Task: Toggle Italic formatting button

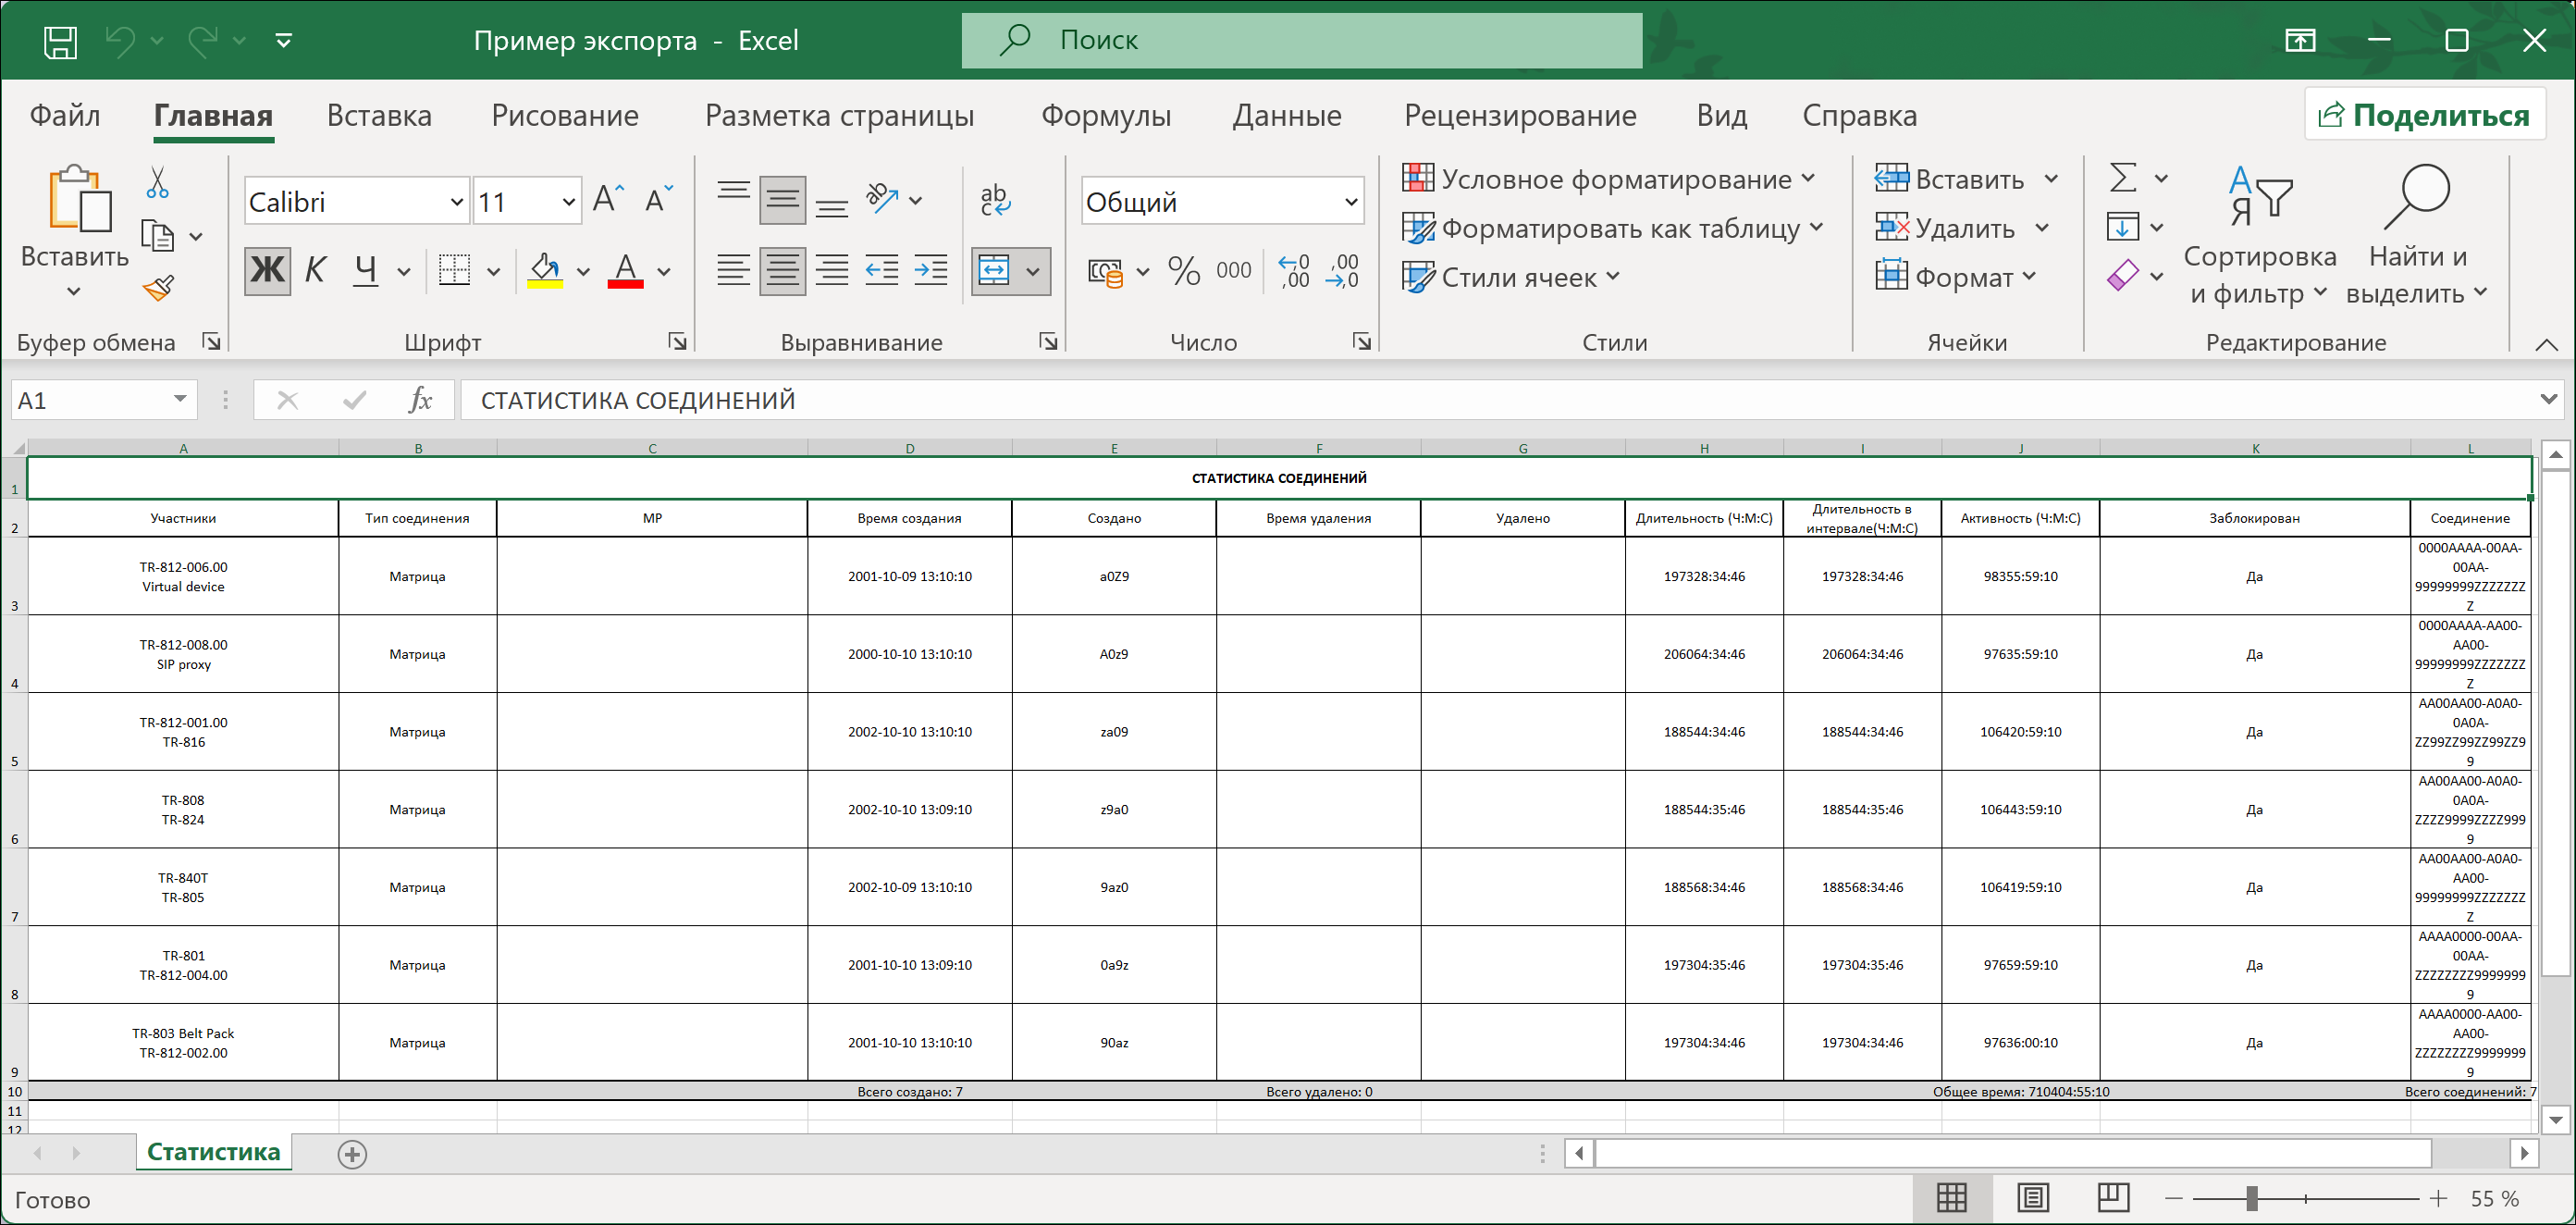Action: 316,270
